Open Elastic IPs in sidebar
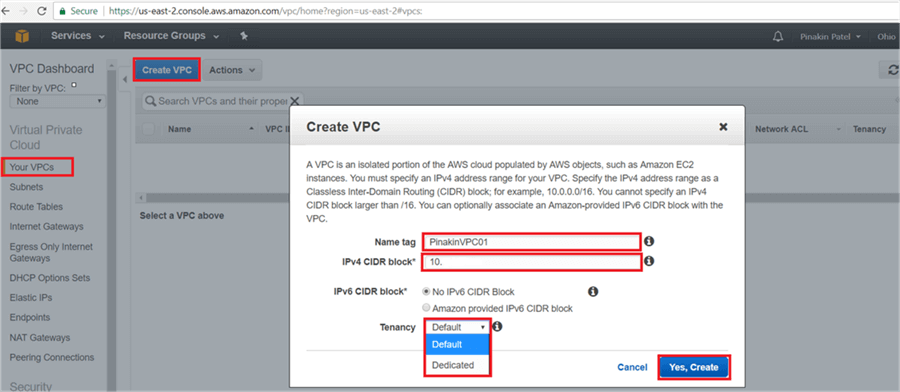This screenshot has height=392, width=900. [x=31, y=298]
